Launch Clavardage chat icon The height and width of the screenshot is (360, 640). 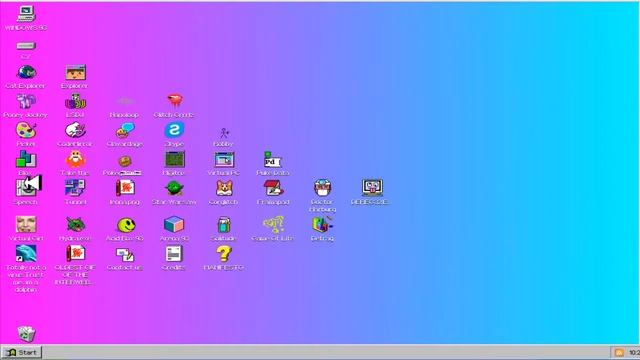pos(125,130)
